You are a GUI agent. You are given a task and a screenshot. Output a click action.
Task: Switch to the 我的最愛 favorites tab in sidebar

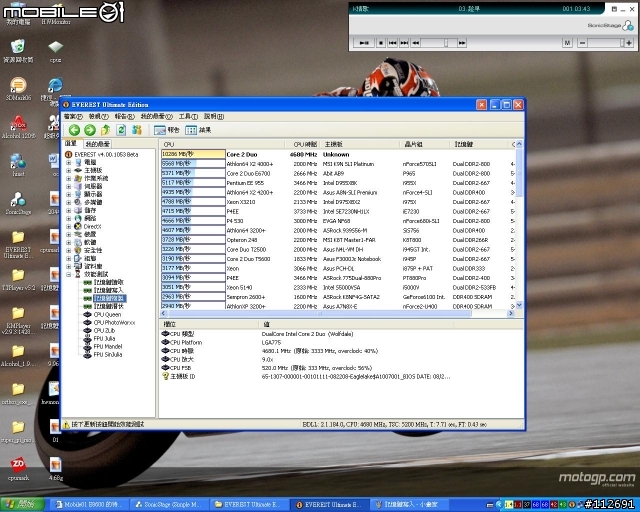pyautogui.click(x=98, y=144)
